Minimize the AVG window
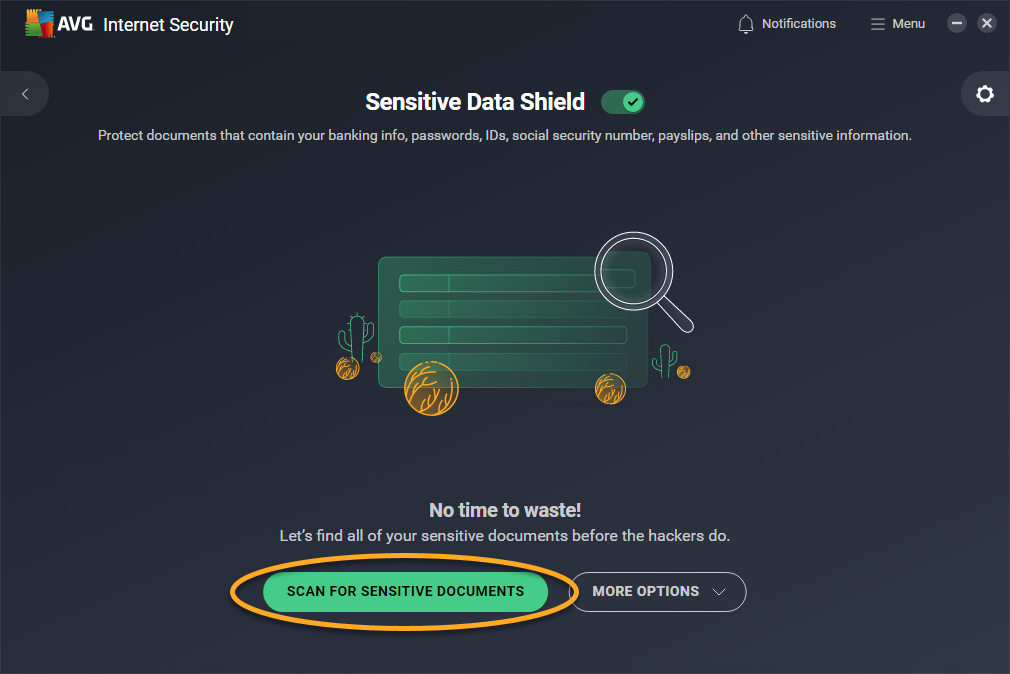This screenshot has height=674, width=1010. (x=957, y=23)
